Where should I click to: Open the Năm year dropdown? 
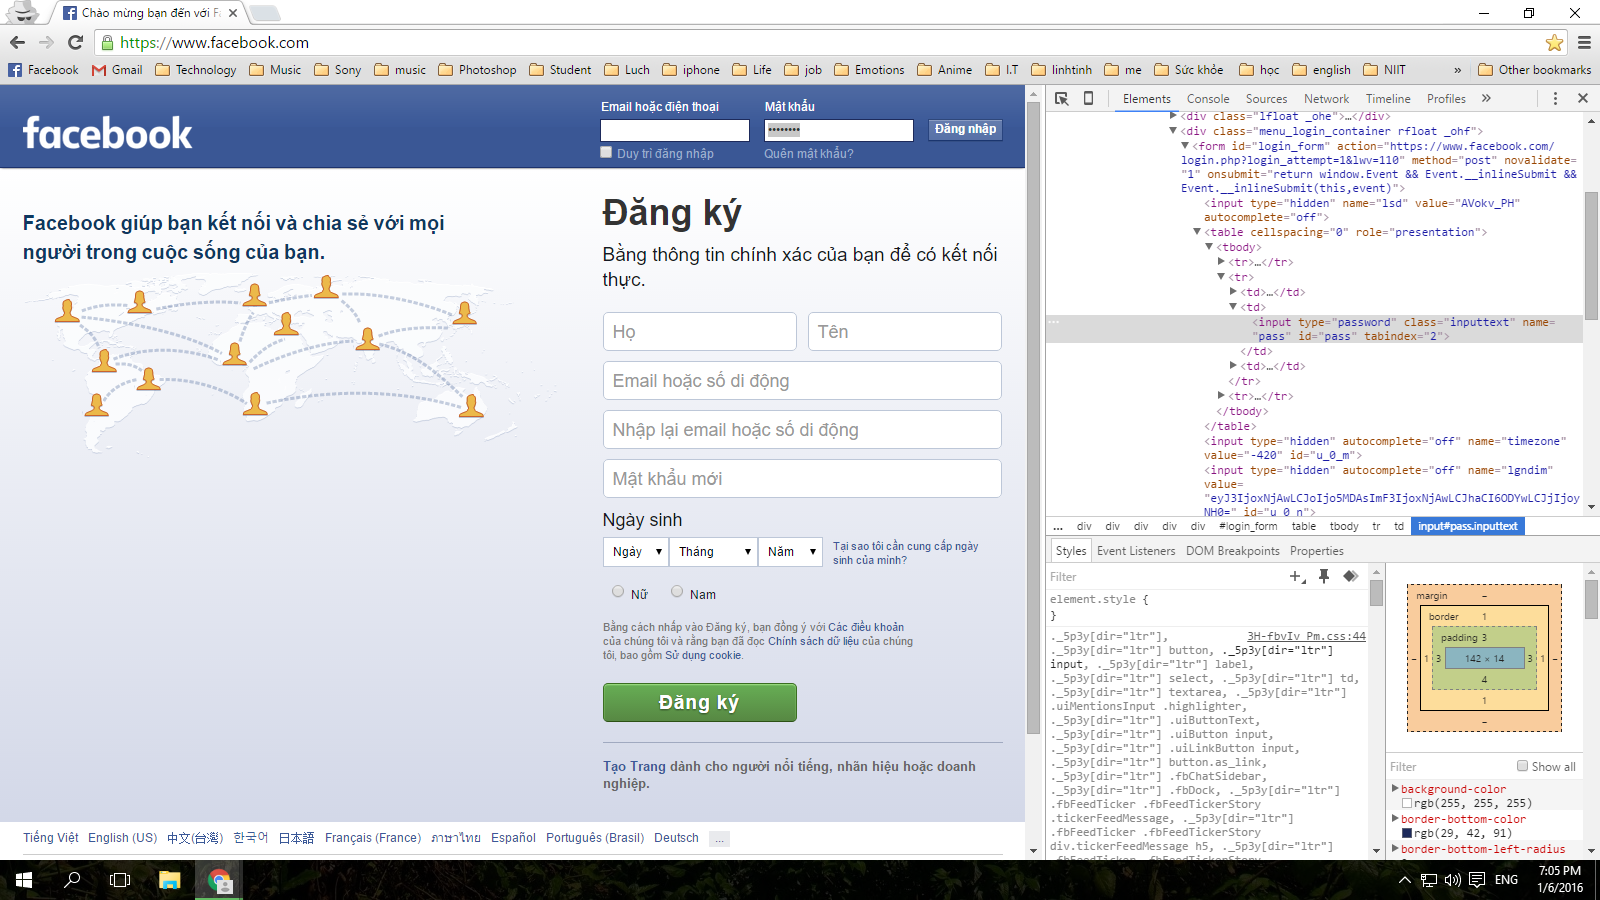tap(790, 552)
